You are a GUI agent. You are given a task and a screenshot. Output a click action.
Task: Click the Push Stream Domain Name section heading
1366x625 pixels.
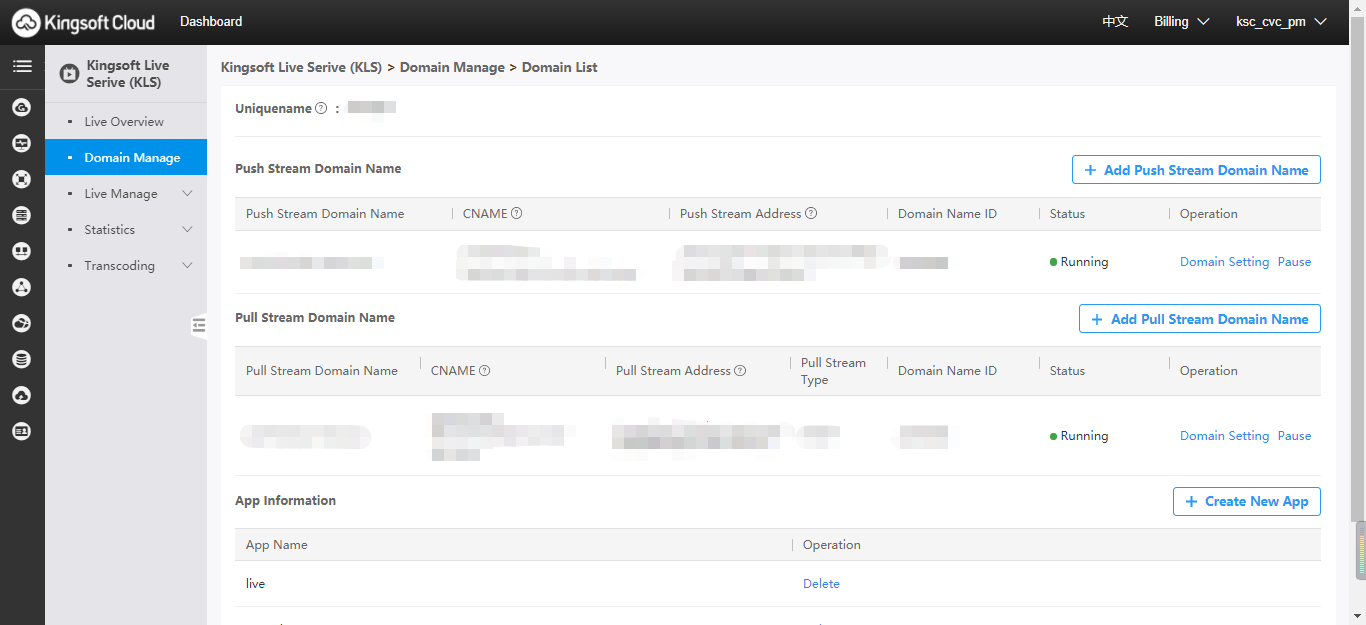point(318,168)
